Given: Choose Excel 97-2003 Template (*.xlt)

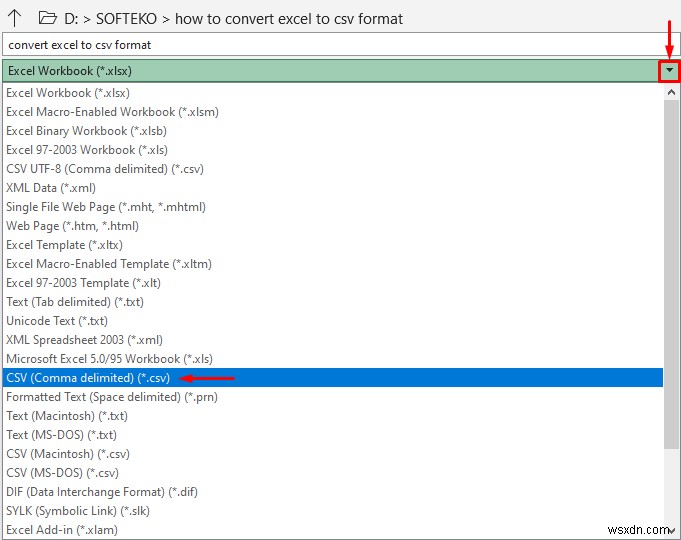Looking at the screenshot, I should (x=333, y=283).
